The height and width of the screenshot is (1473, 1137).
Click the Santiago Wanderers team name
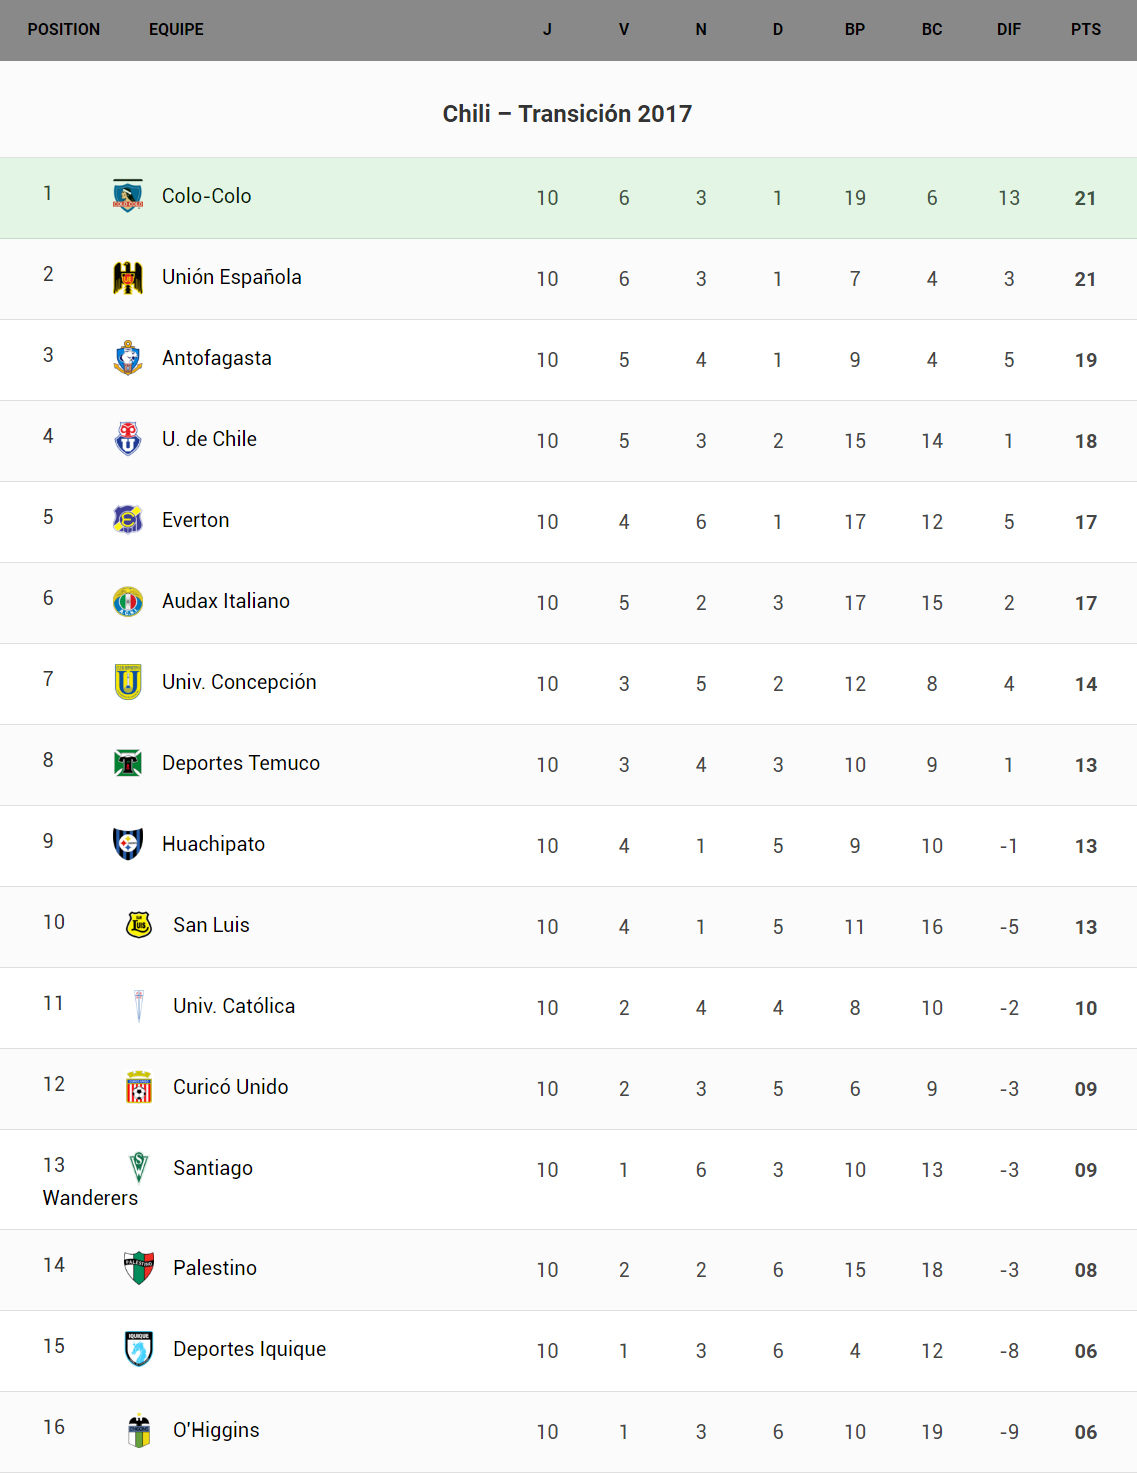click(x=212, y=1168)
